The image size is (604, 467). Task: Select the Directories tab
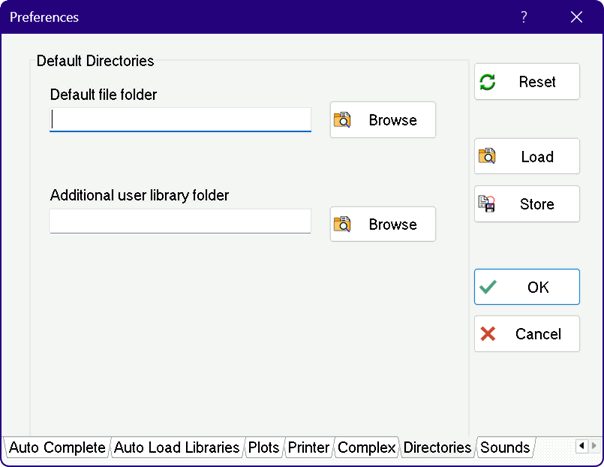tap(437, 447)
